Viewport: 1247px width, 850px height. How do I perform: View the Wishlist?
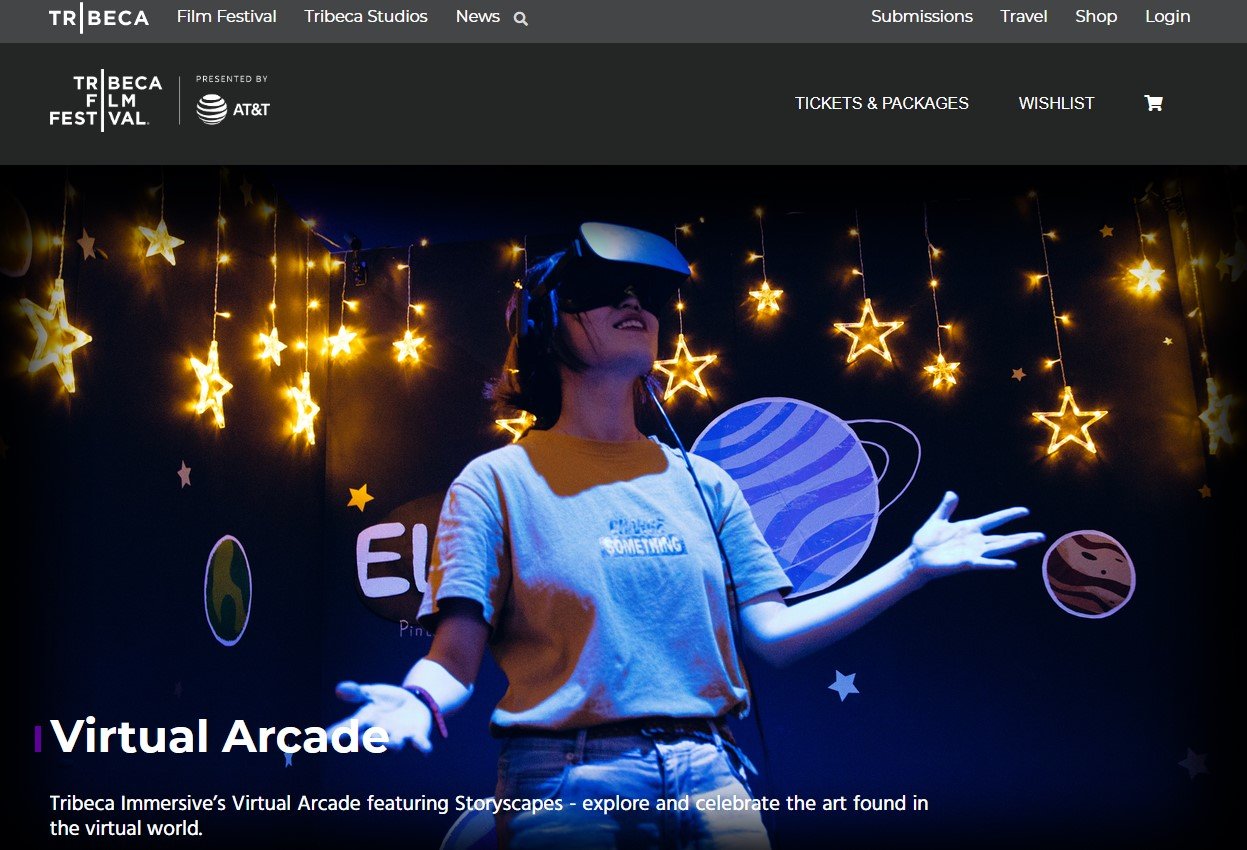[x=1056, y=103]
